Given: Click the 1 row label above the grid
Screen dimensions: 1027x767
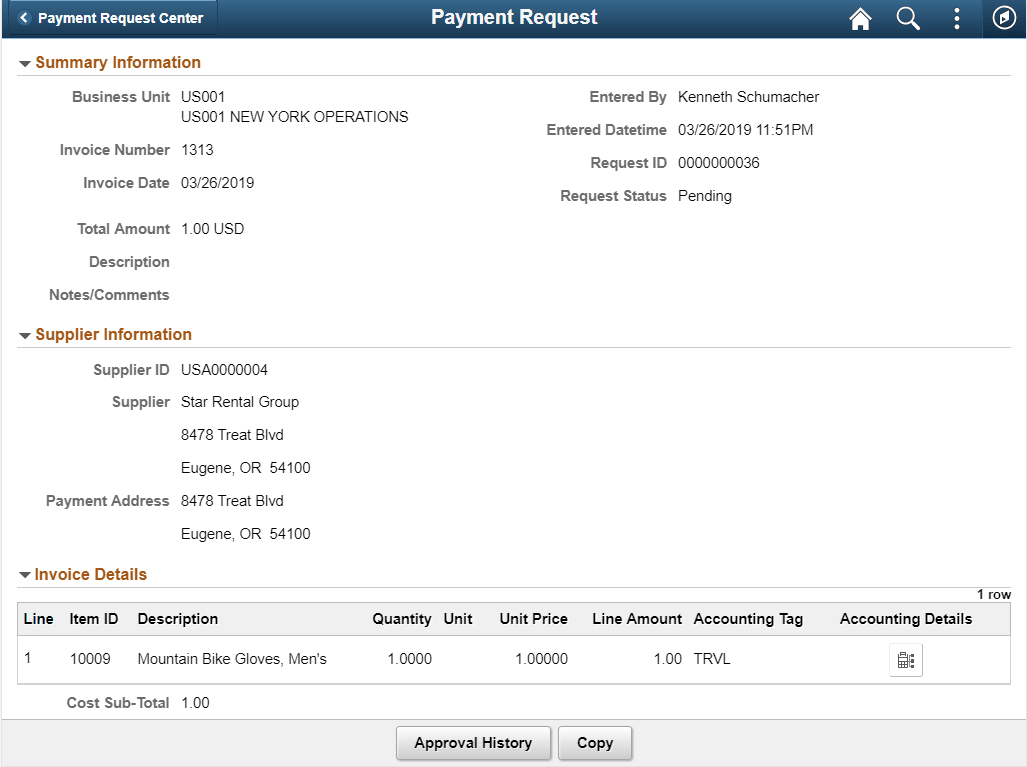Looking at the screenshot, I should (x=994, y=594).
